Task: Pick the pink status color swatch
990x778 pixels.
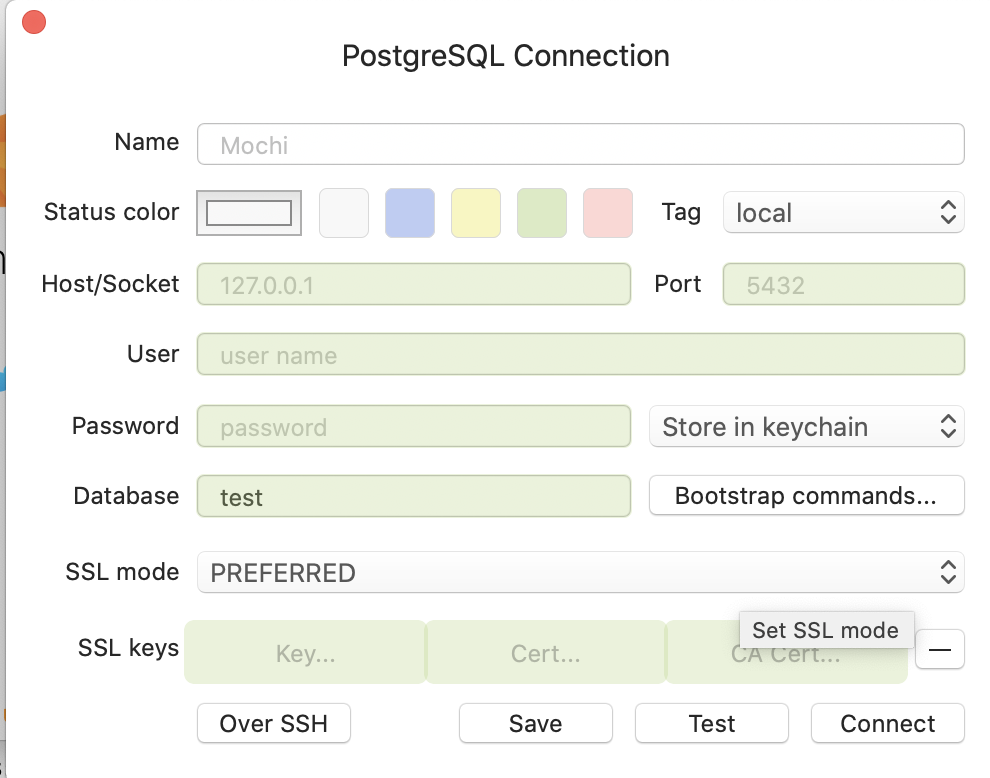Action: (x=608, y=213)
